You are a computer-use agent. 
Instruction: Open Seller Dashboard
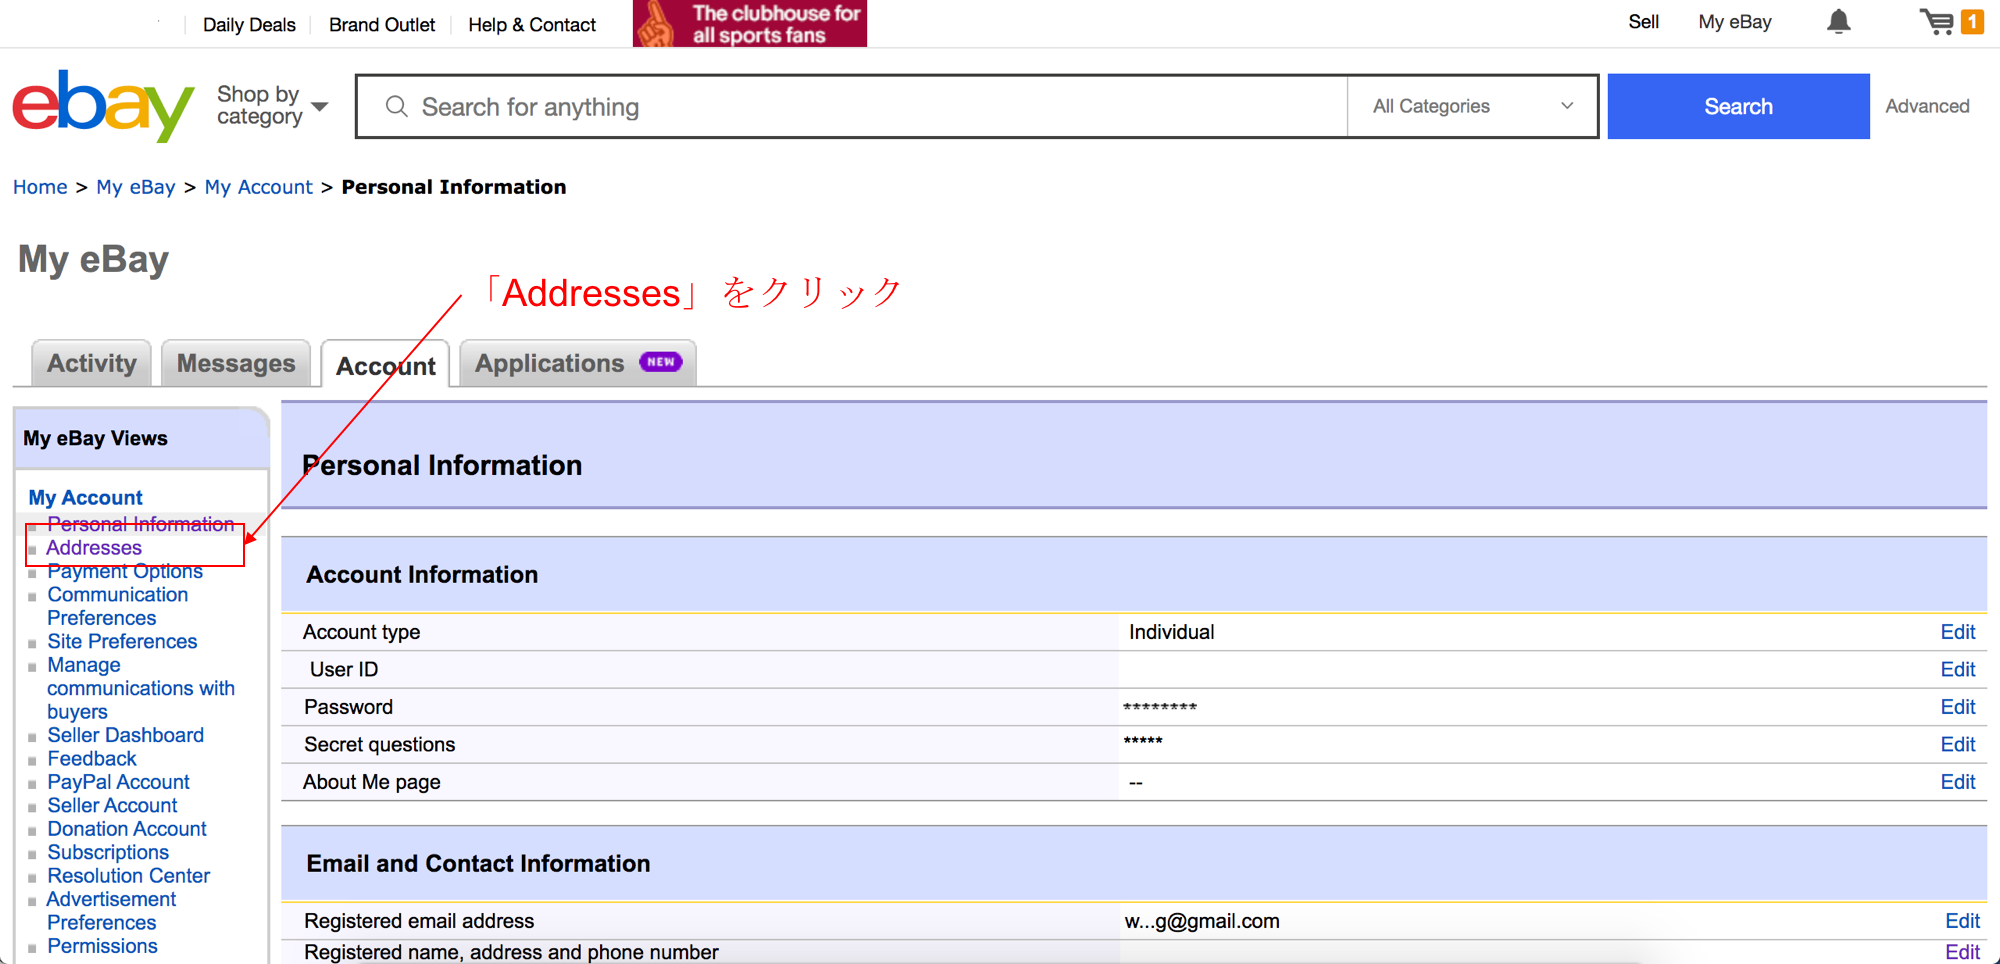coord(125,735)
